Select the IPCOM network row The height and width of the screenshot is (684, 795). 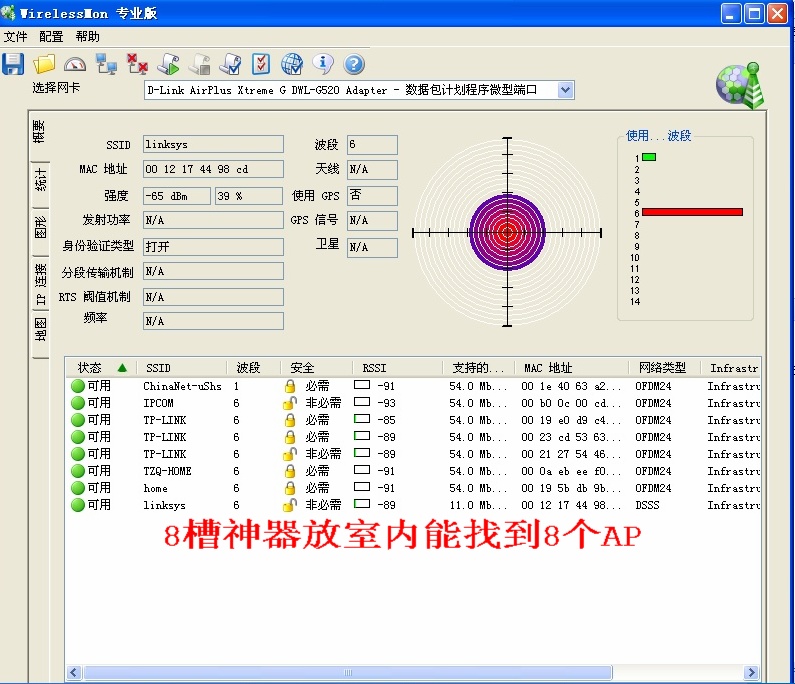(413, 403)
